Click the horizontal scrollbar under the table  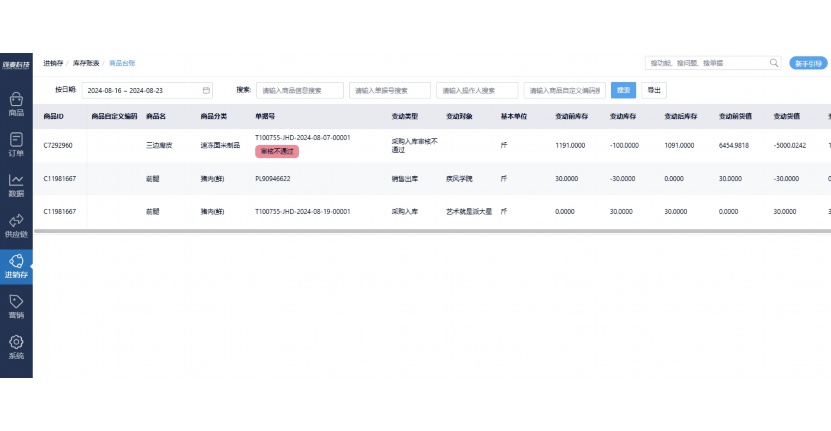[x=432, y=231]
